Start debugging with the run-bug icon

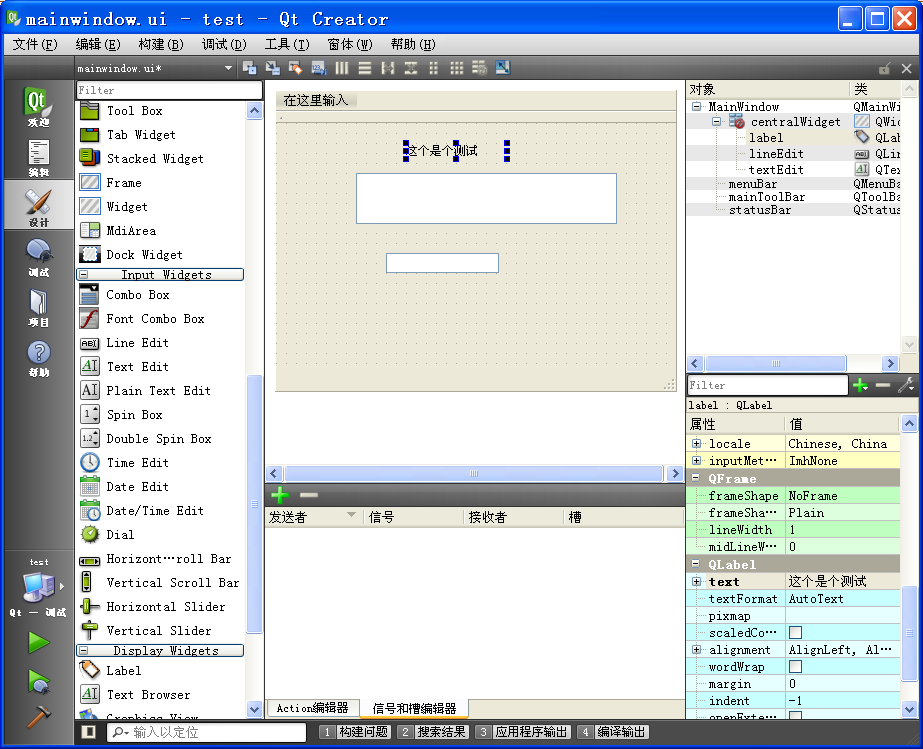click(x=38, y=681)
